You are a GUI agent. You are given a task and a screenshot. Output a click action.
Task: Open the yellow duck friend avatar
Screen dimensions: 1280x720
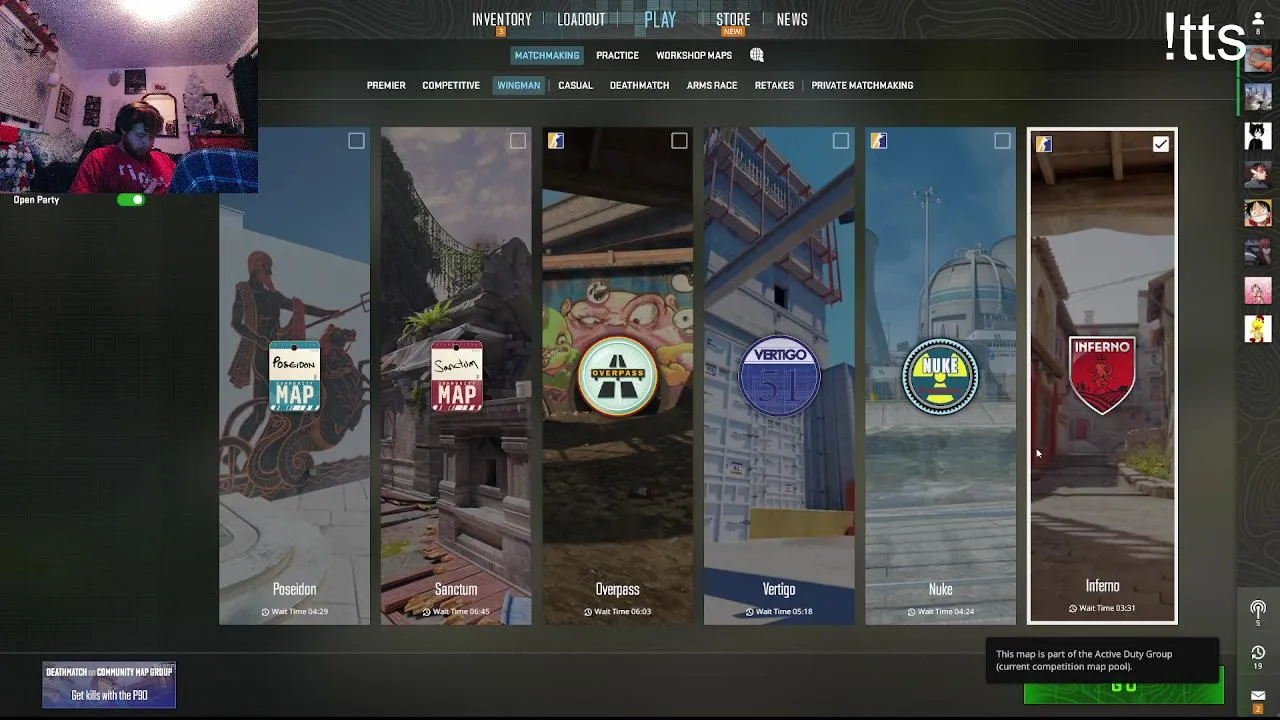tap(1258, 328)
